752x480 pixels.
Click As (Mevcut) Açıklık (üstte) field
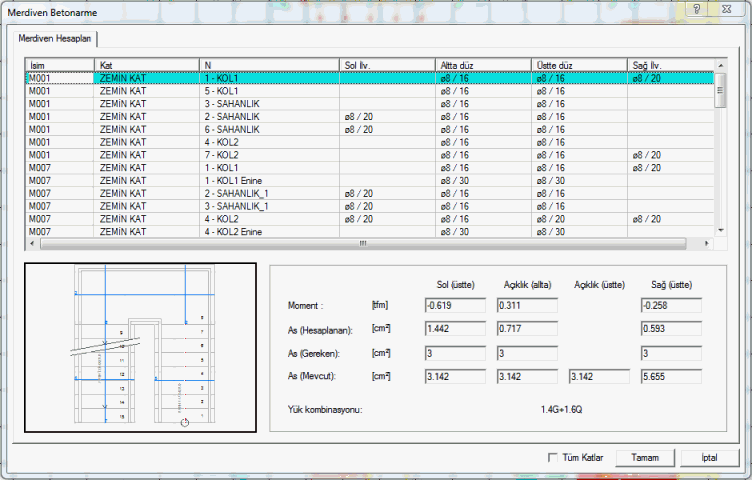599,376
